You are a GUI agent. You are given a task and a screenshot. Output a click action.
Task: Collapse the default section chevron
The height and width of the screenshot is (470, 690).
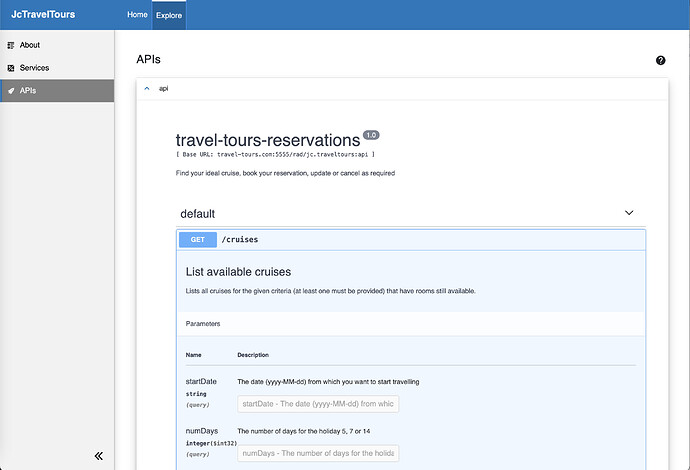click(629, 213)
